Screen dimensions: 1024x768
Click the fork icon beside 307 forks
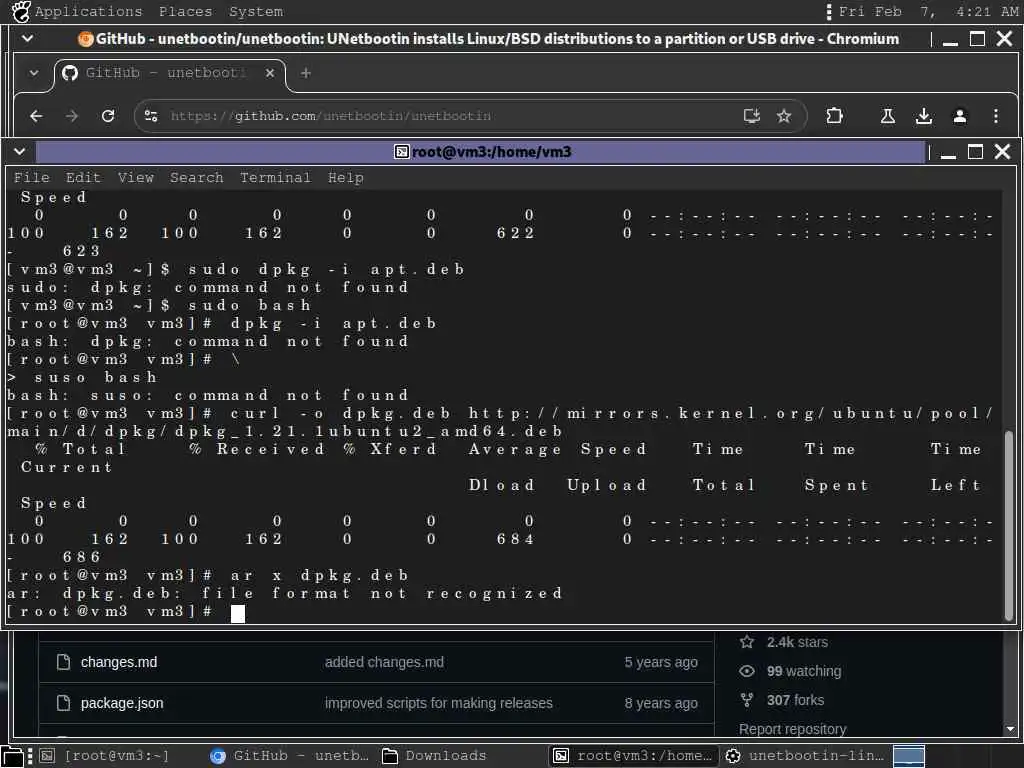[747, 700]
